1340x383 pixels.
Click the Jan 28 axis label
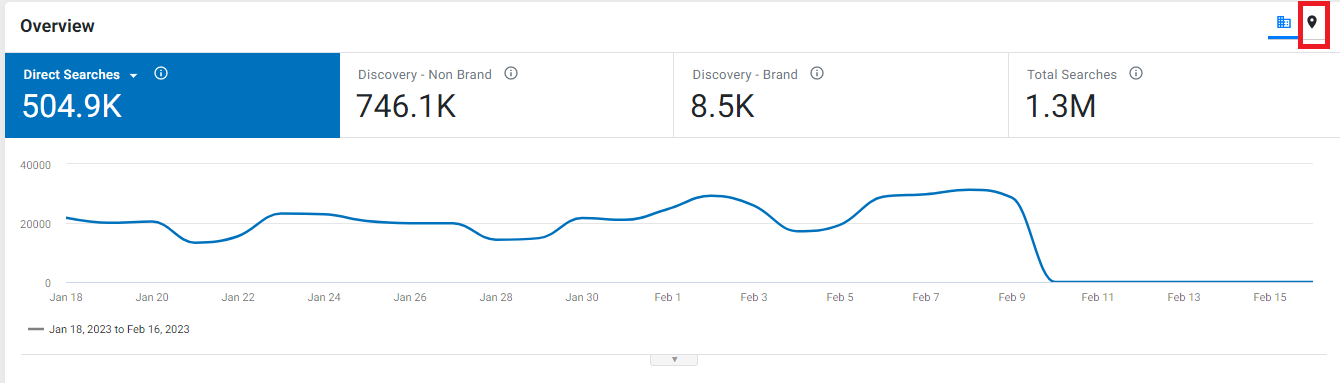click(x=496, y=297)
